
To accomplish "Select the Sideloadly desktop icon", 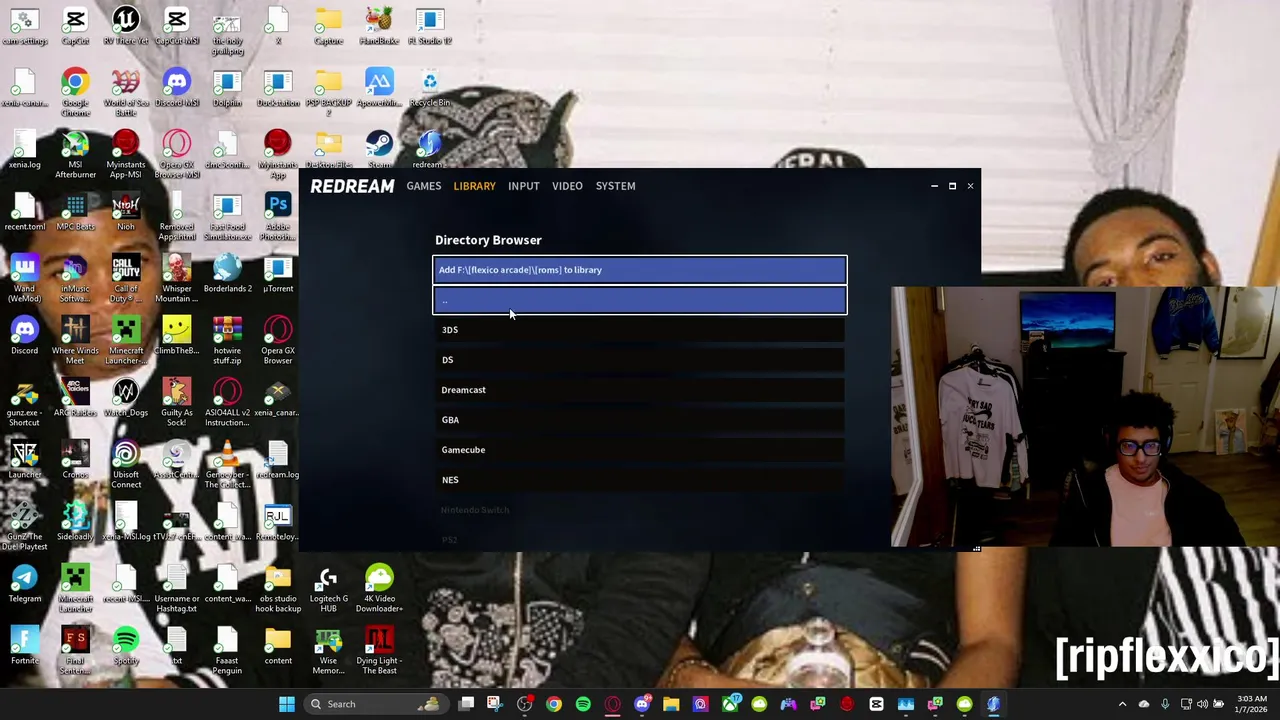I will click(75, 522).
